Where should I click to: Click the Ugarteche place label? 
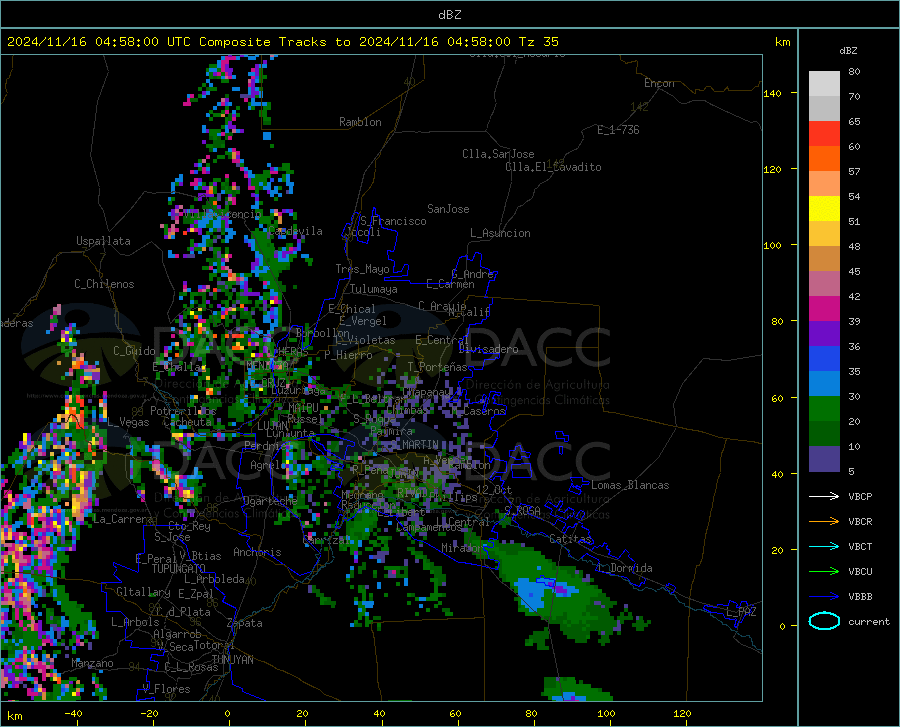coord(270,501)
